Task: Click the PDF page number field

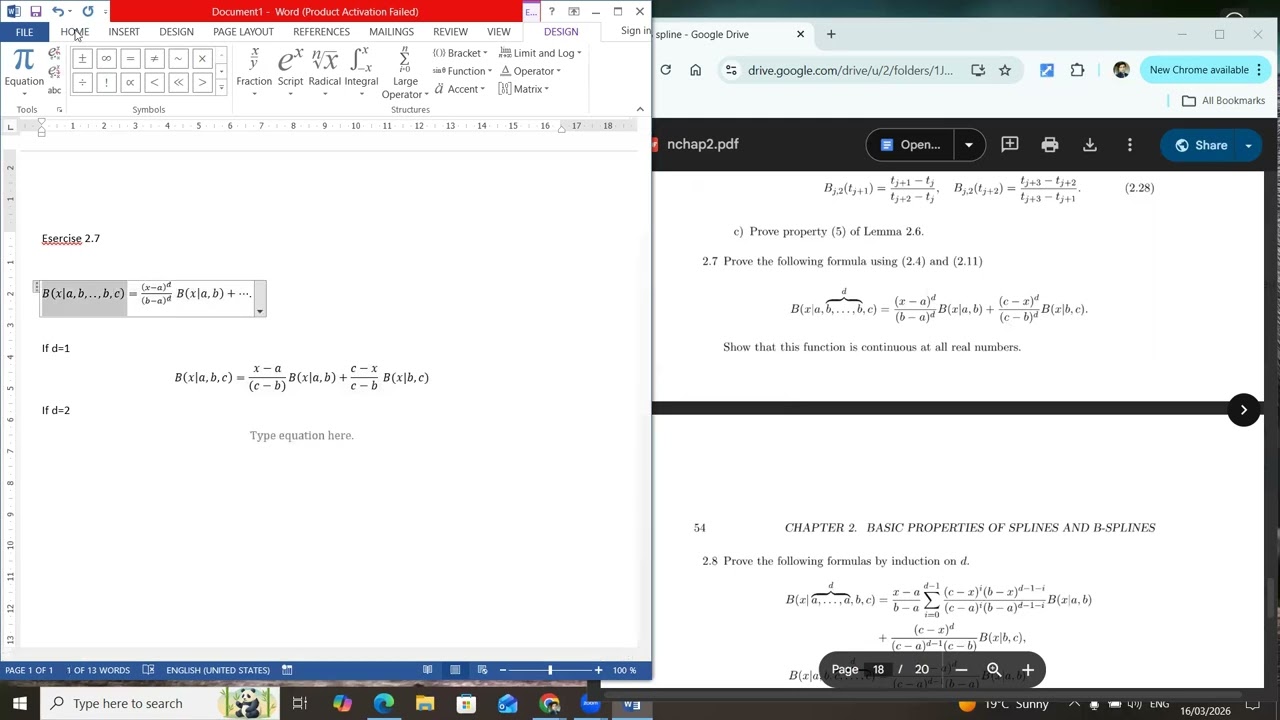Action: click(x=878, y=670)
